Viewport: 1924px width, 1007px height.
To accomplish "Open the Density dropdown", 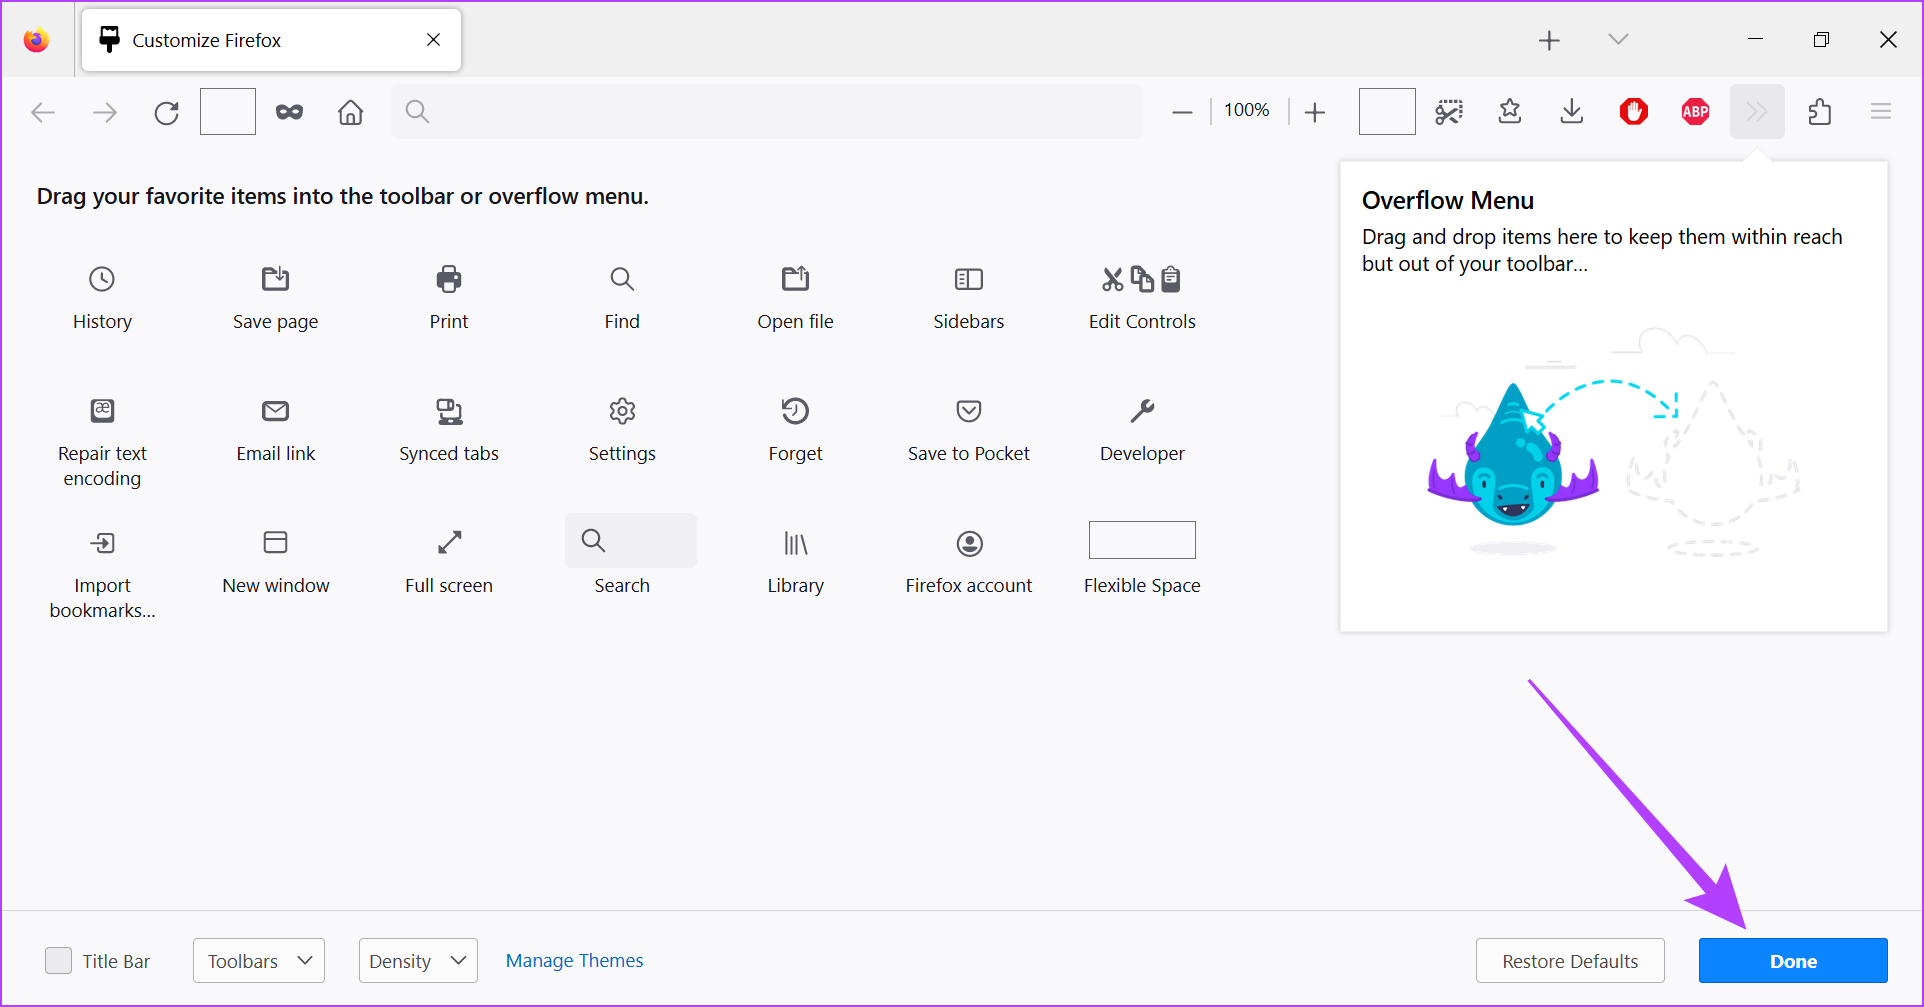I will (418, 961).
